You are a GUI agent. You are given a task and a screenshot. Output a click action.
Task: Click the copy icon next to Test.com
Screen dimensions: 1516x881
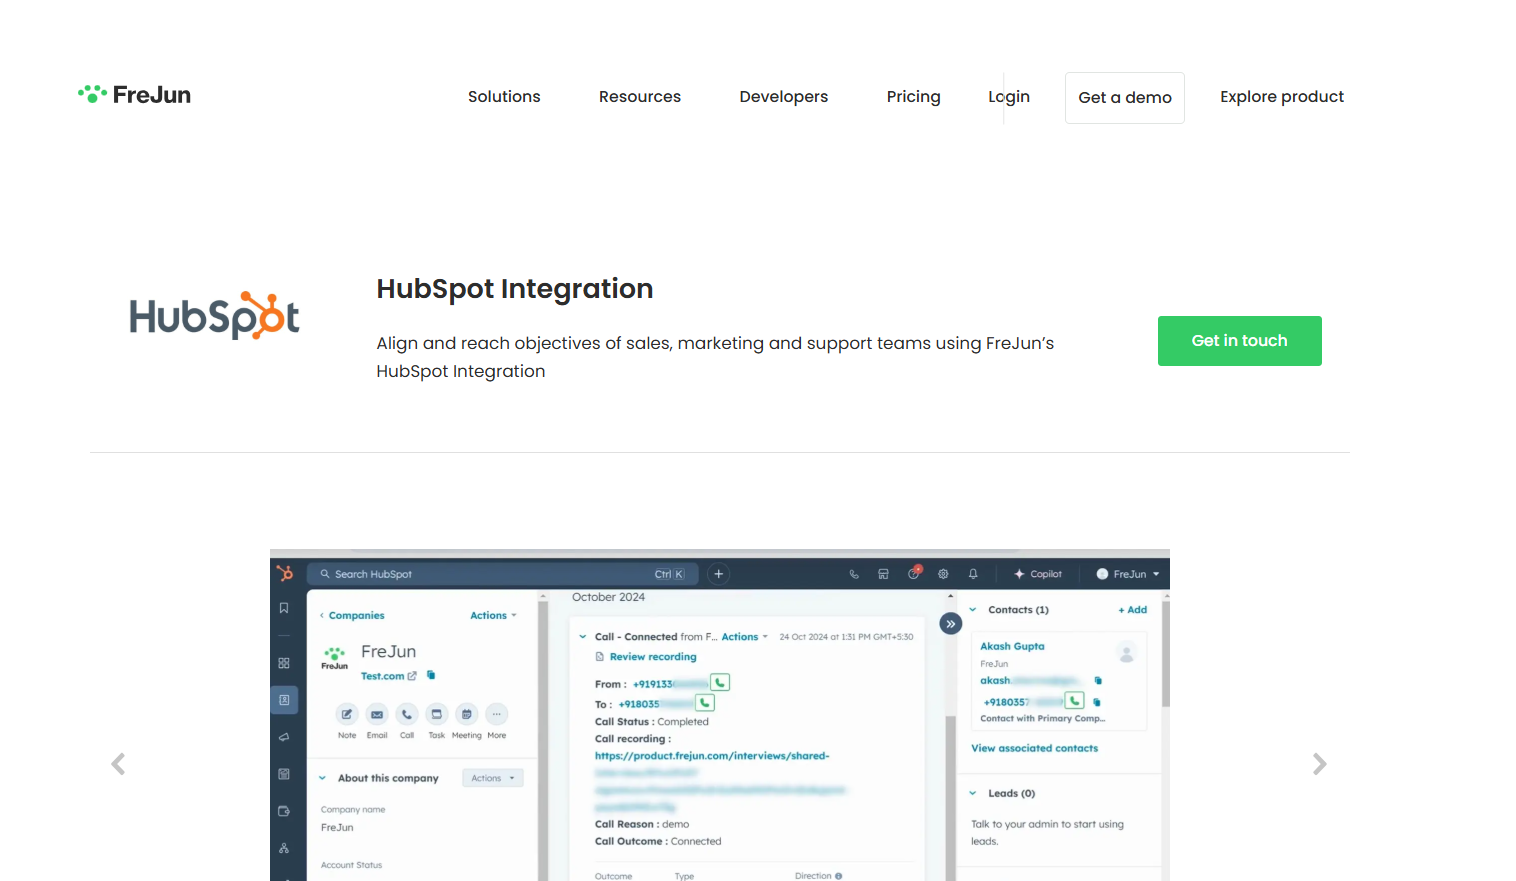point(431,675)
